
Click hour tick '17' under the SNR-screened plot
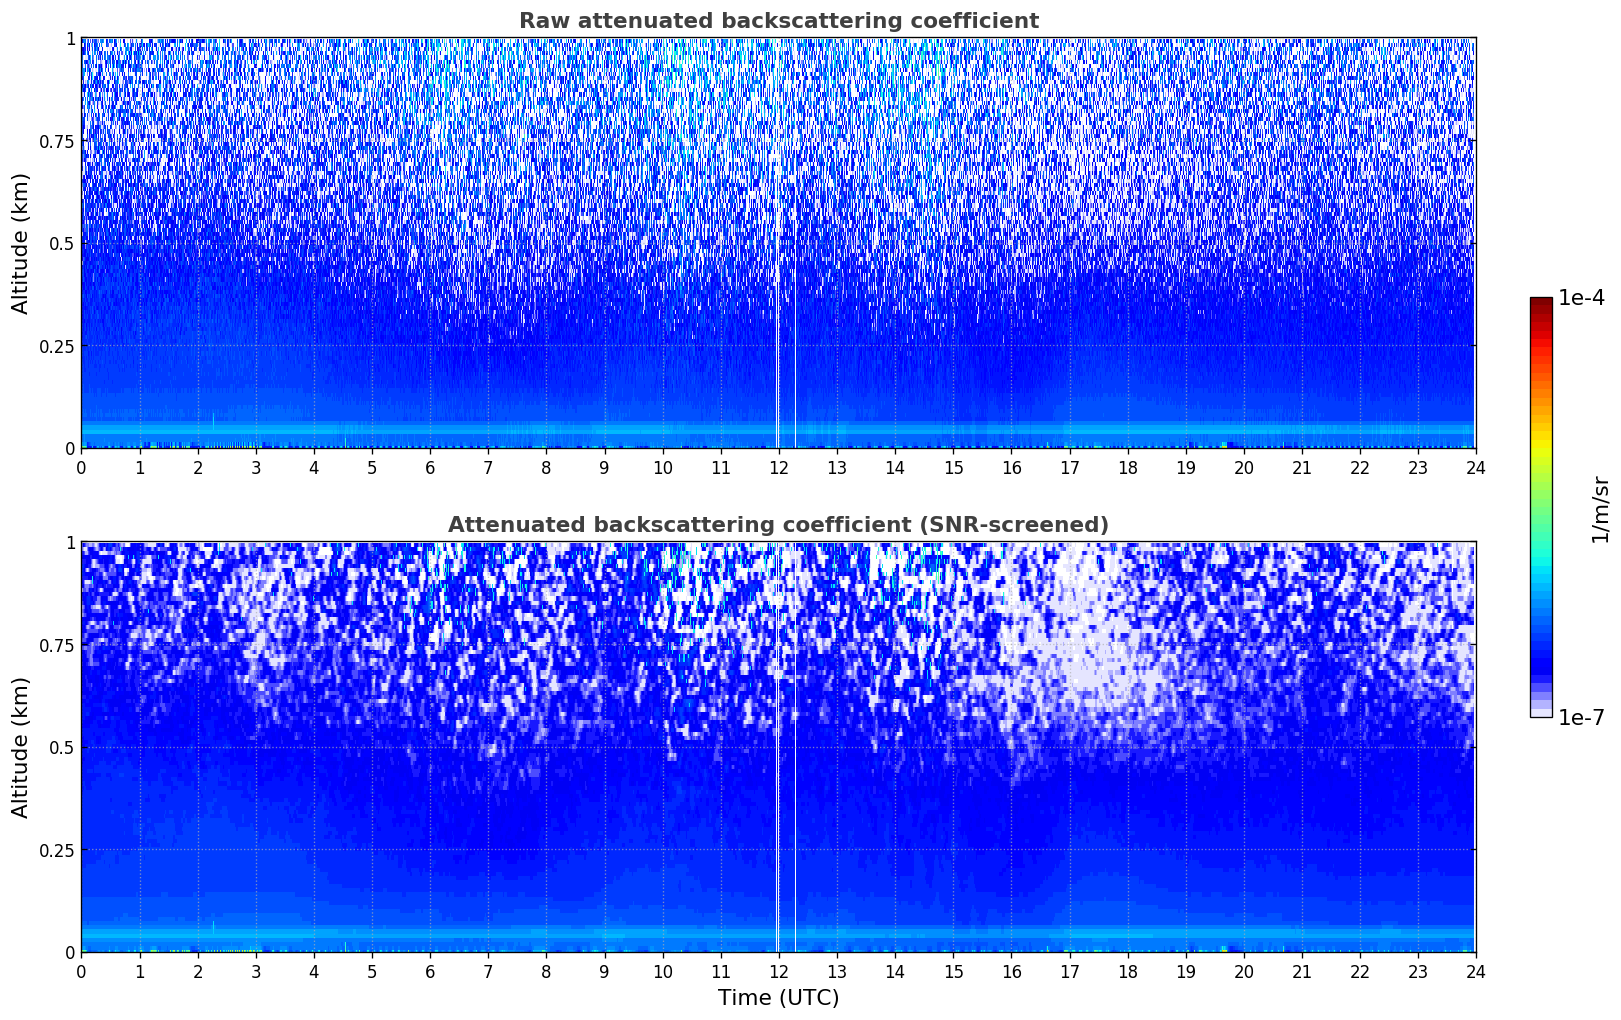1069,971
